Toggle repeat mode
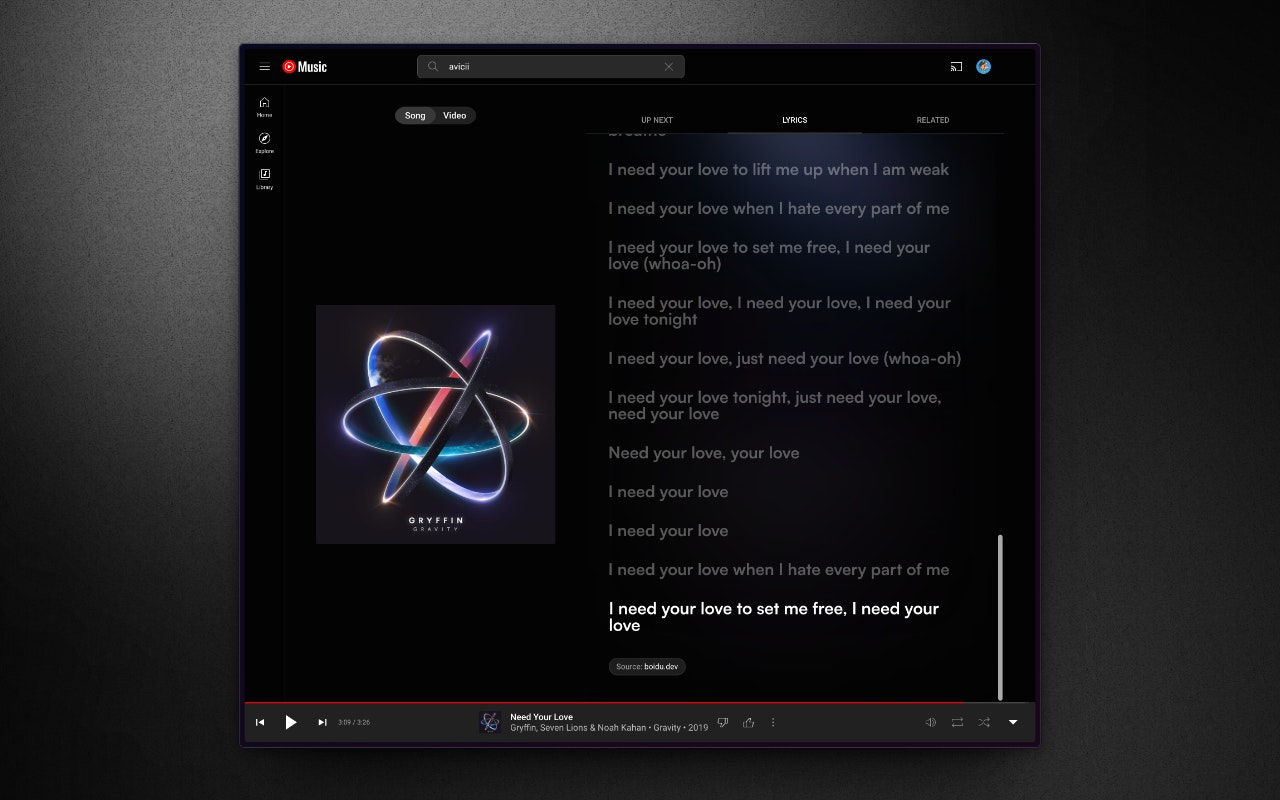This screenshot has width=1280, height=800. (x=958, y=722)
